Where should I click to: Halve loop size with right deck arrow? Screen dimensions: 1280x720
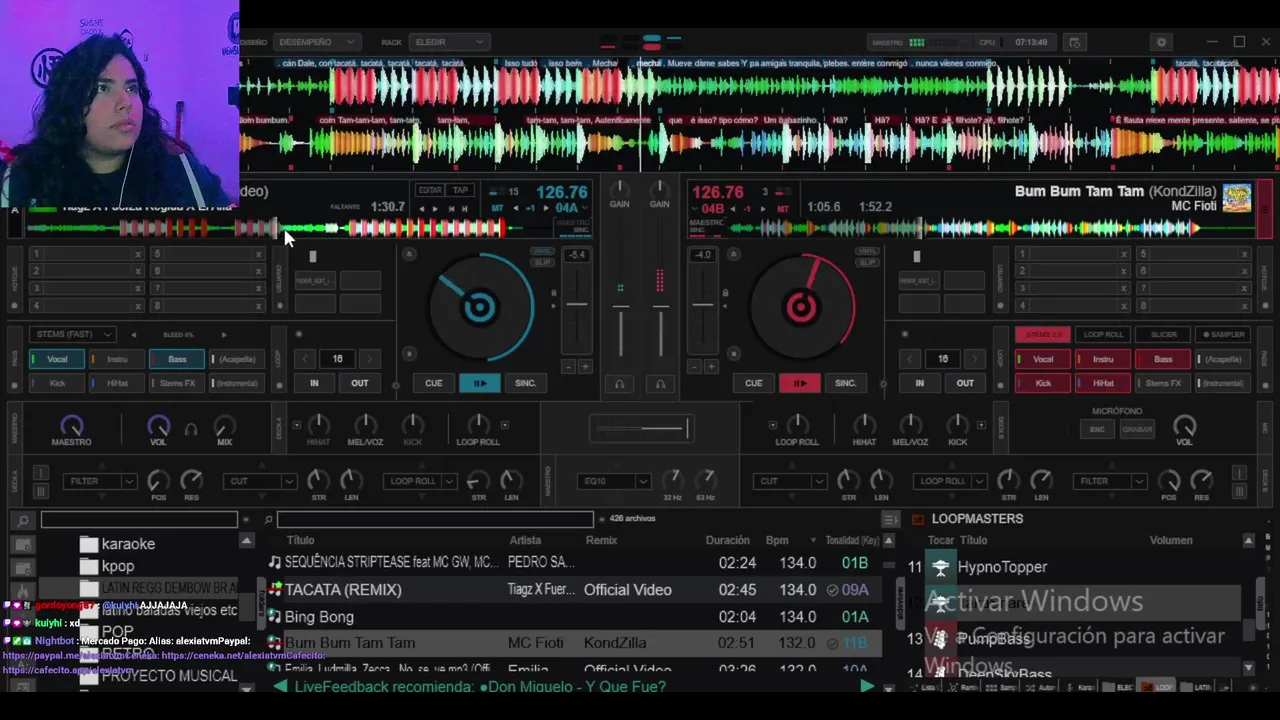click(x=911, y=359)
